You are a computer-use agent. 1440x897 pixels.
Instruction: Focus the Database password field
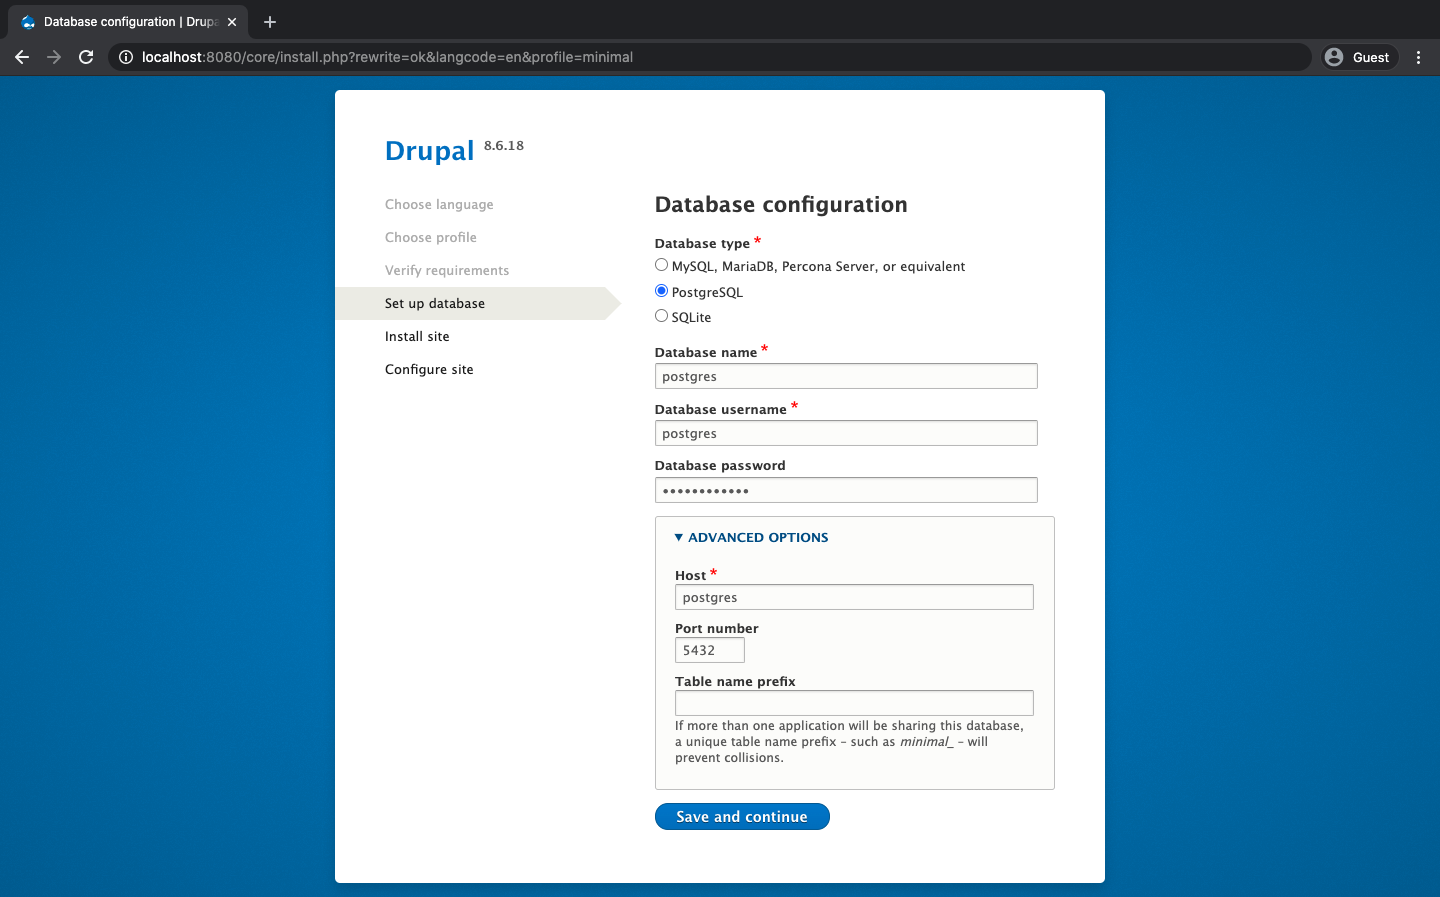[x=846, y=490]
